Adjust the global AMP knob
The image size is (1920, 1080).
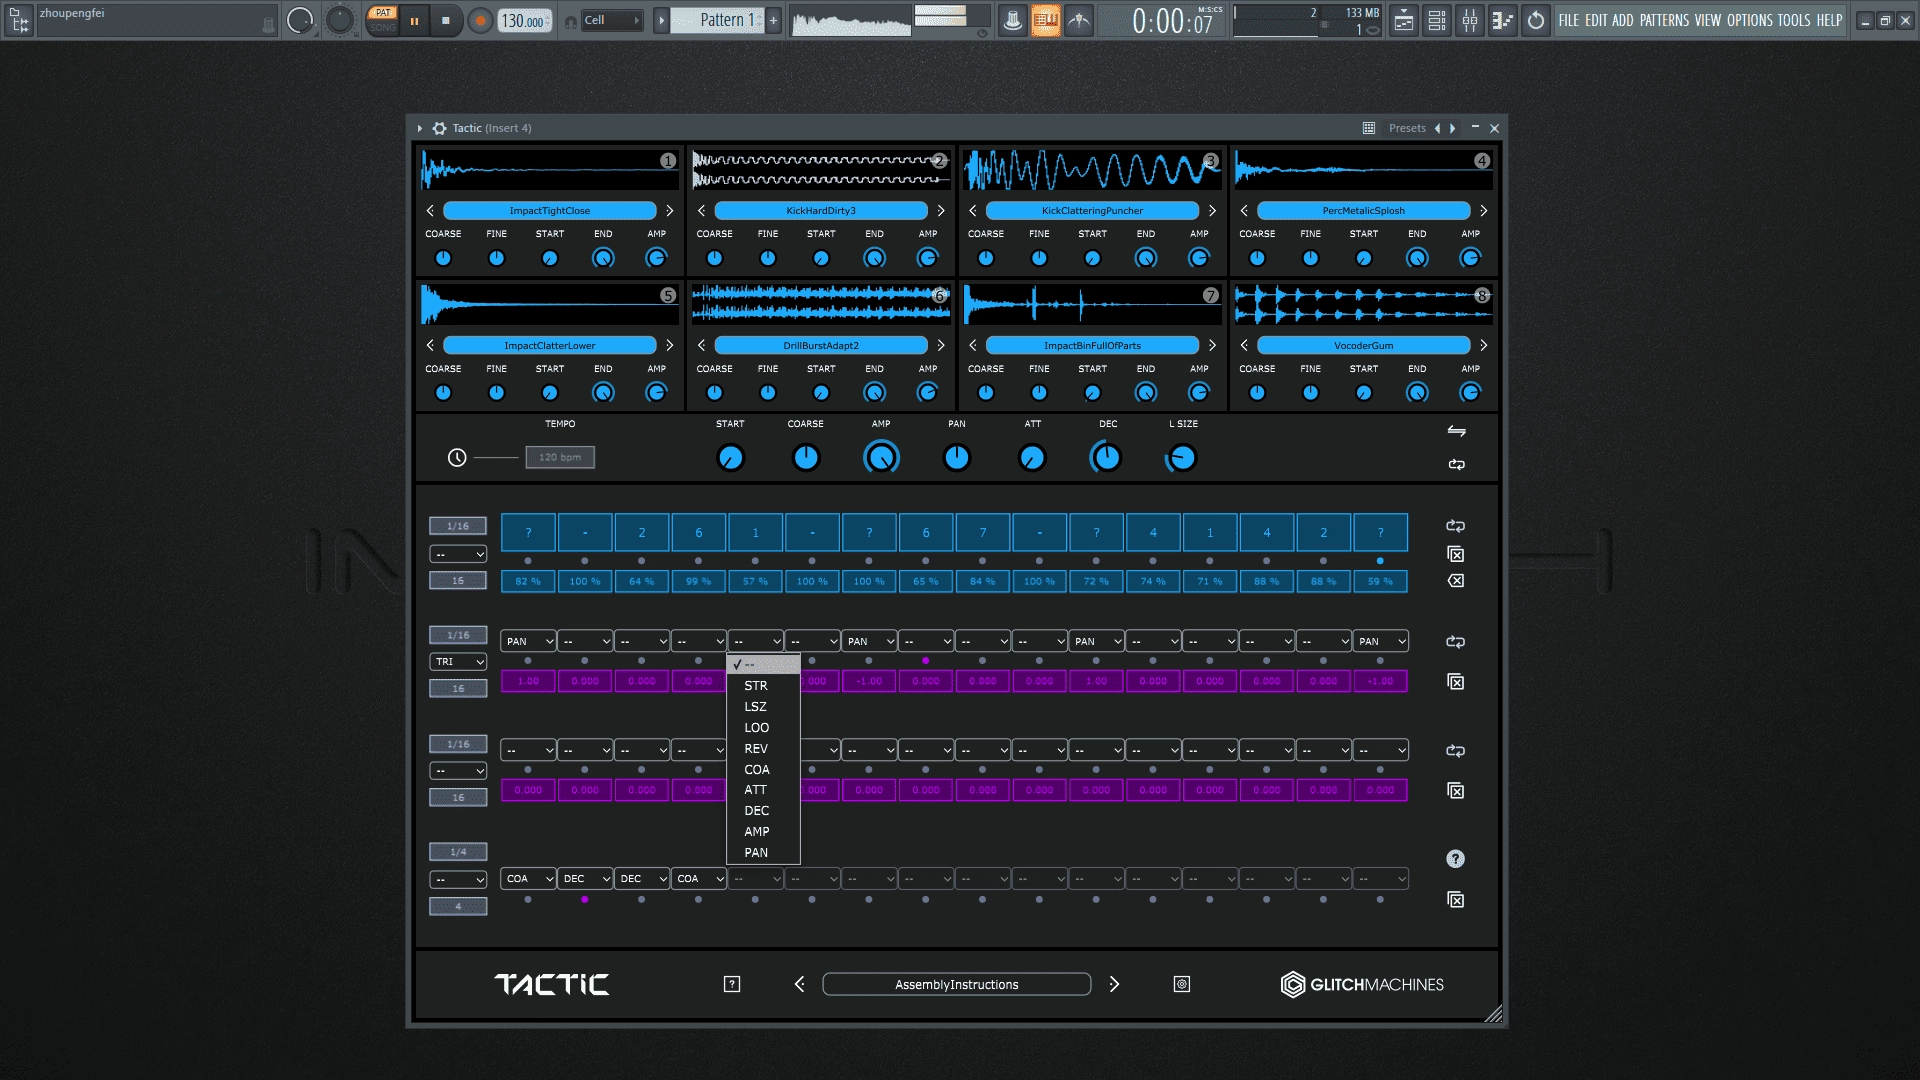click(881, 458)
